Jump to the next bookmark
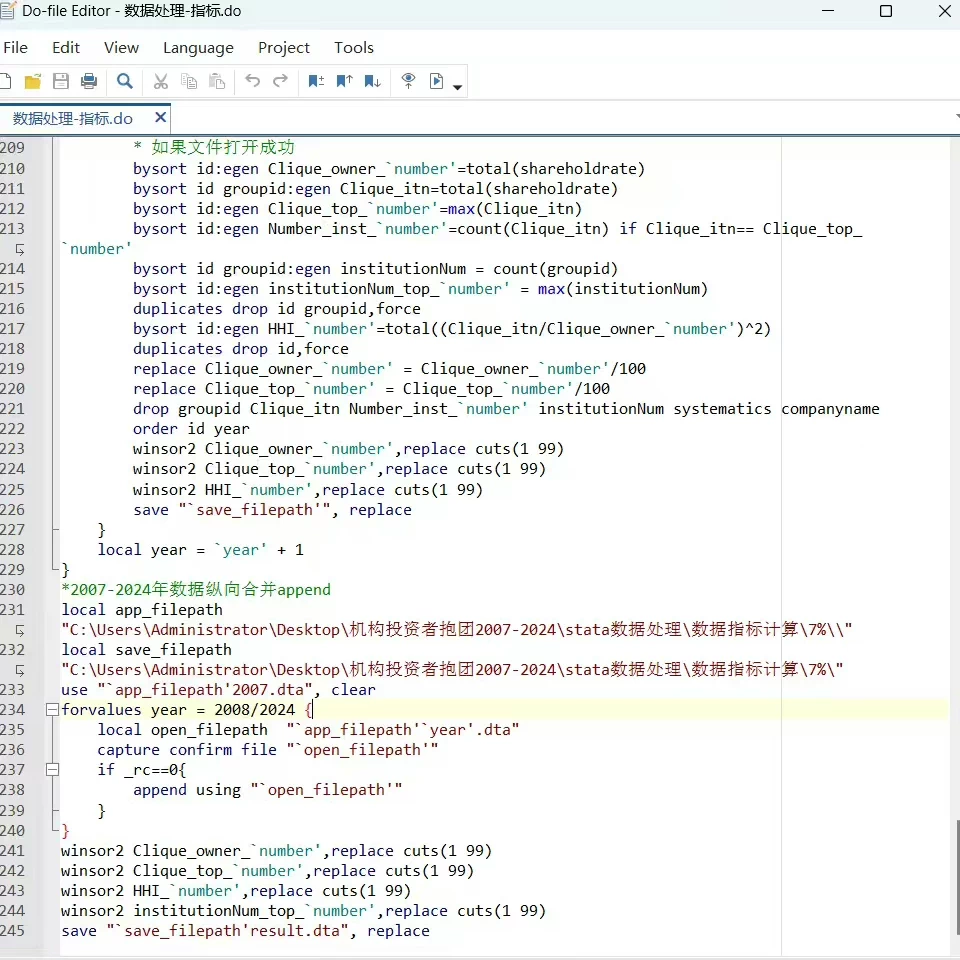The height and width of the screenshot is (960, 960). [x=372, y=81]
